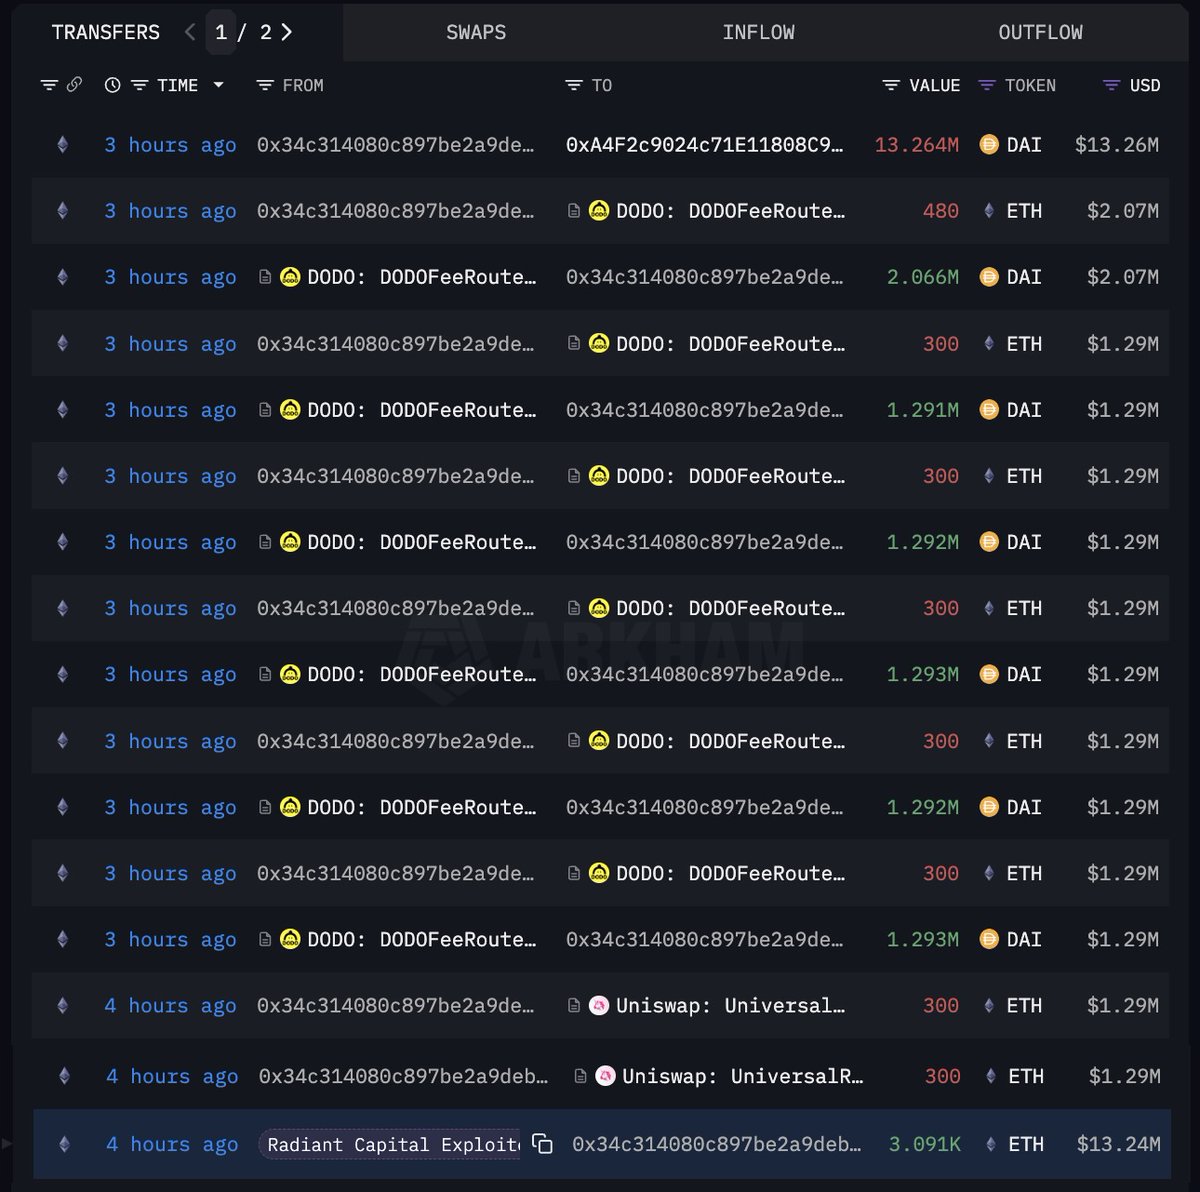Open DODO FeeRoute recipient in 480 ETH row
This screenshot has width=1200, height=1192.
pos(730,211)
